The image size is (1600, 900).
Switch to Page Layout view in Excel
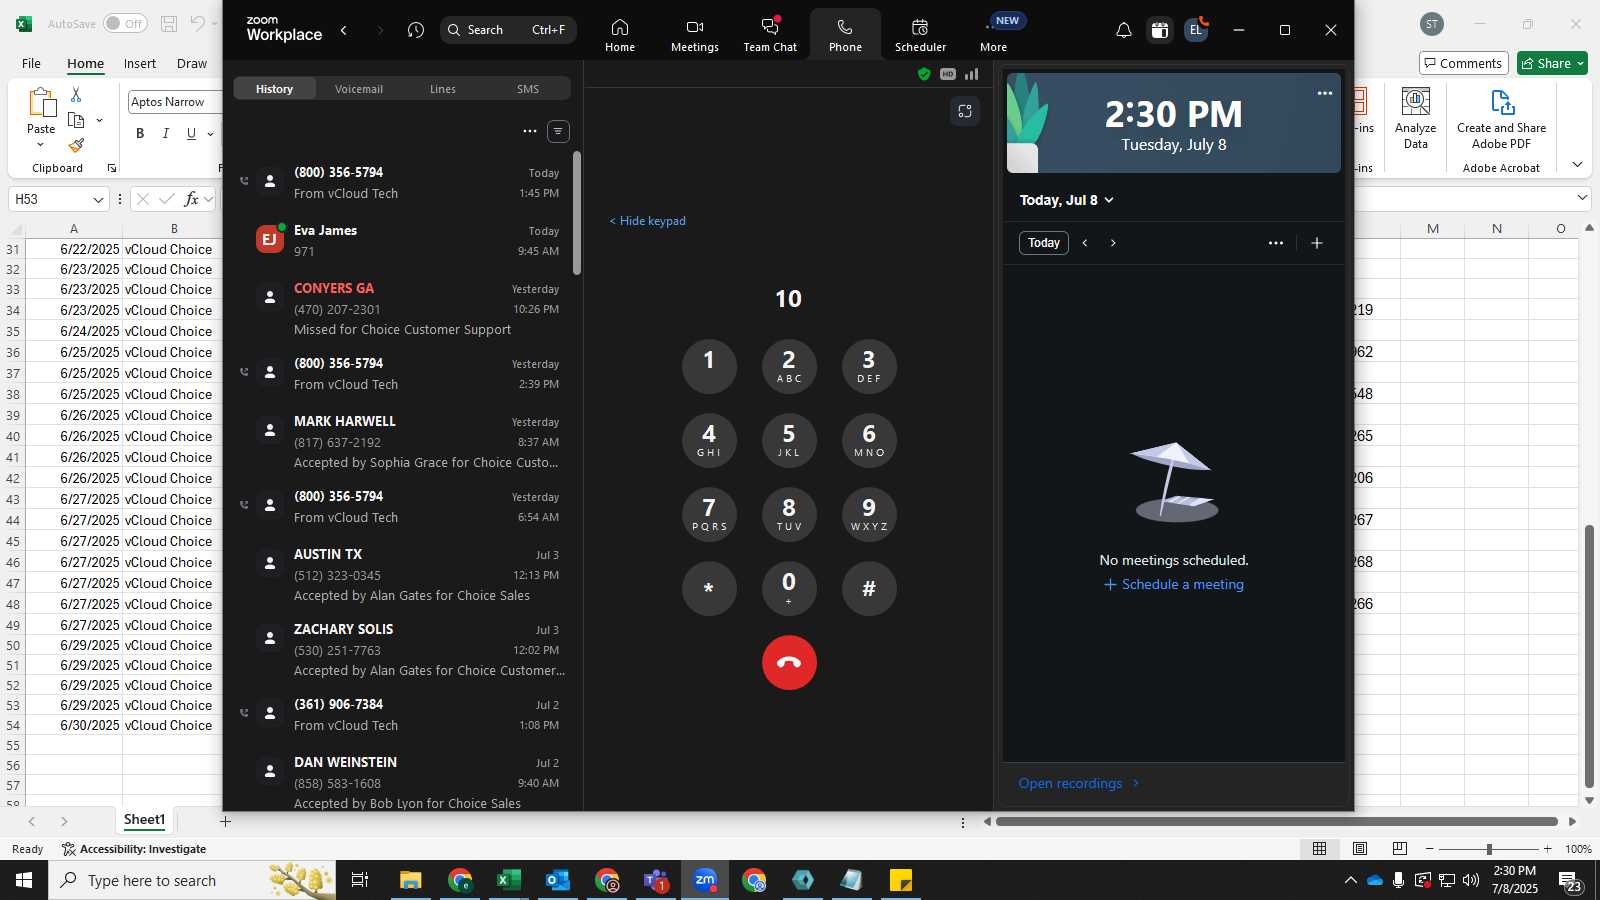(1360, 849)
